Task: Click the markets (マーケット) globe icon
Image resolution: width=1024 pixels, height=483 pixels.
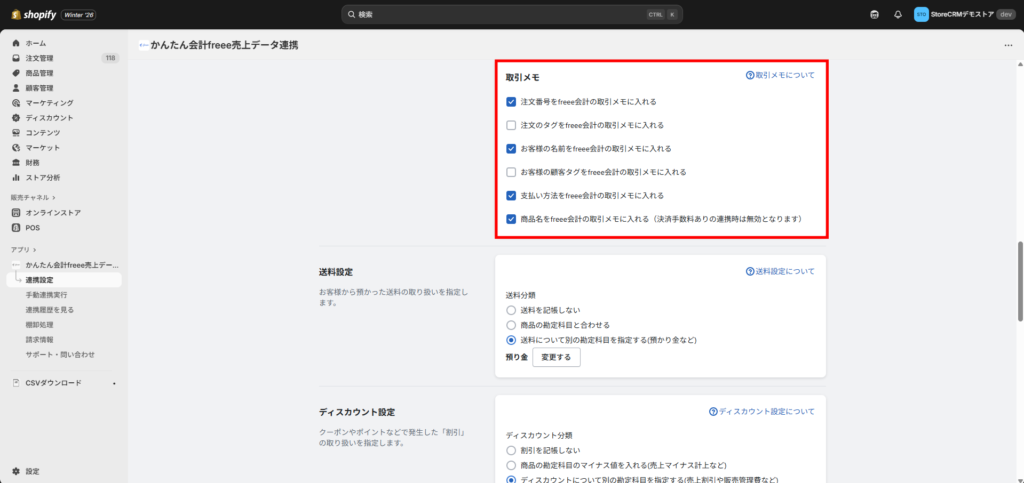Action: tap(16, 148)
